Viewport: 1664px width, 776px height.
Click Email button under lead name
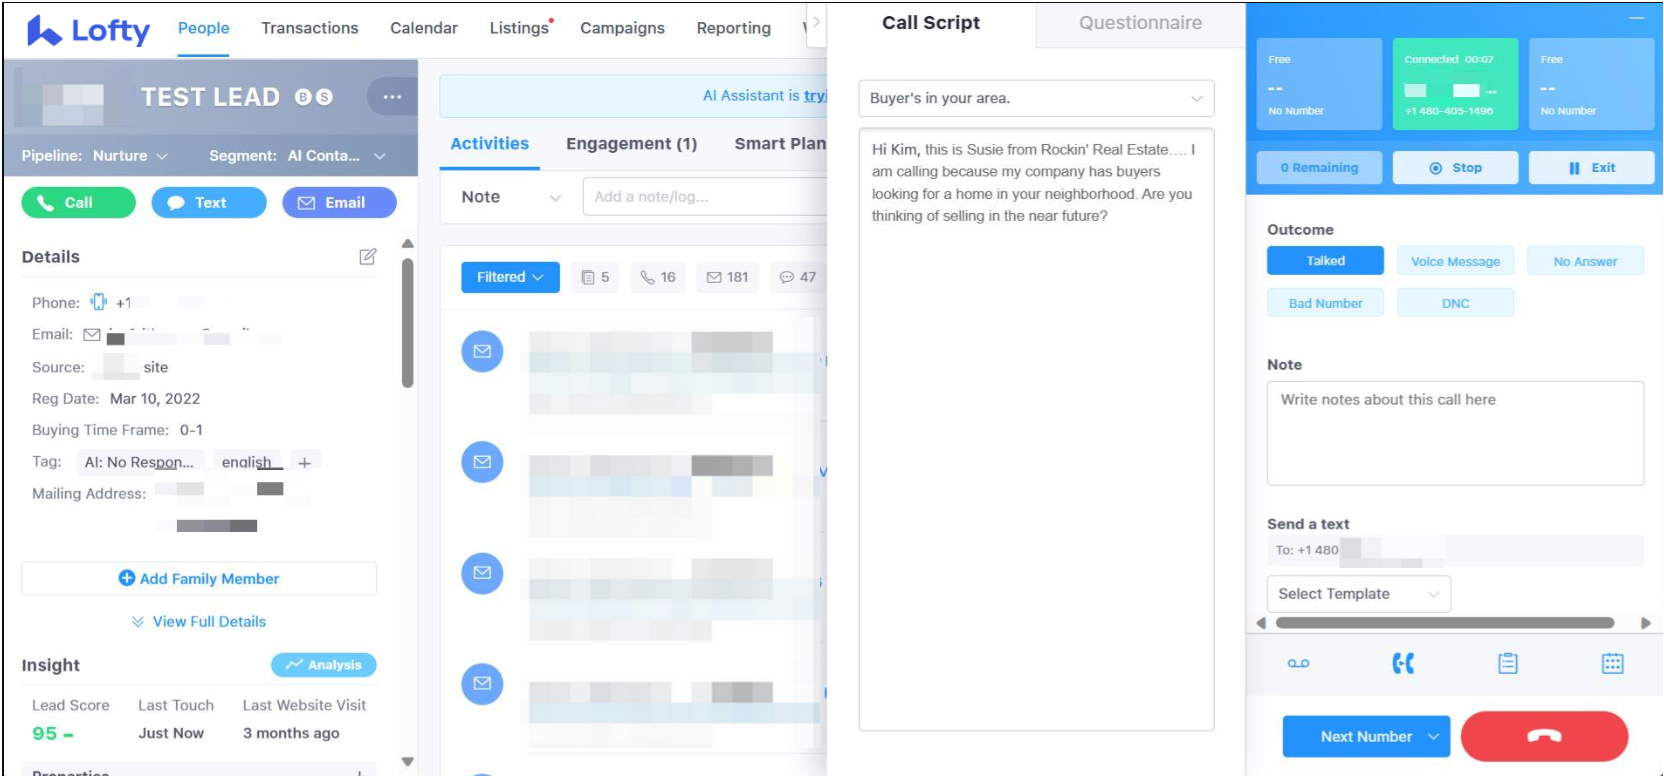[339, 203]
